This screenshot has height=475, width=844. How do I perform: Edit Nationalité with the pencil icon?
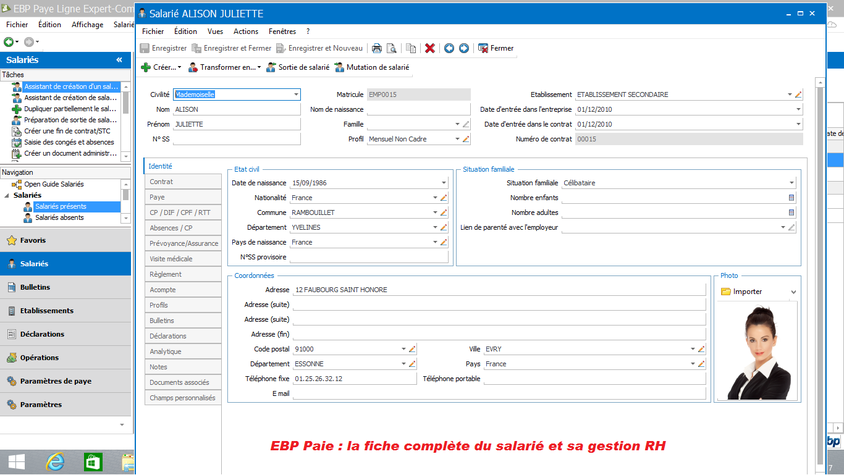[x=444, y=198]
